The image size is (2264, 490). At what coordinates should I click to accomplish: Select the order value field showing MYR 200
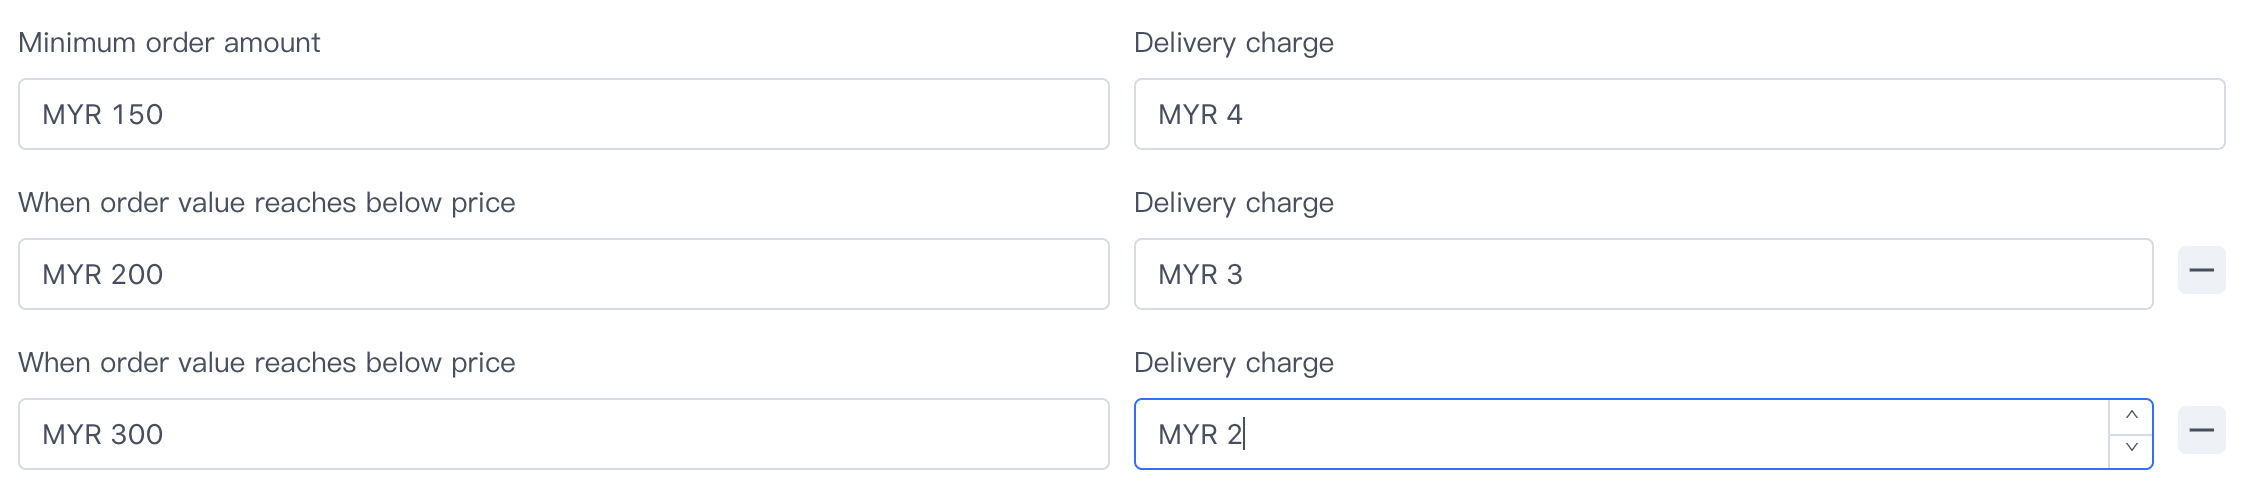coord(563,275)
